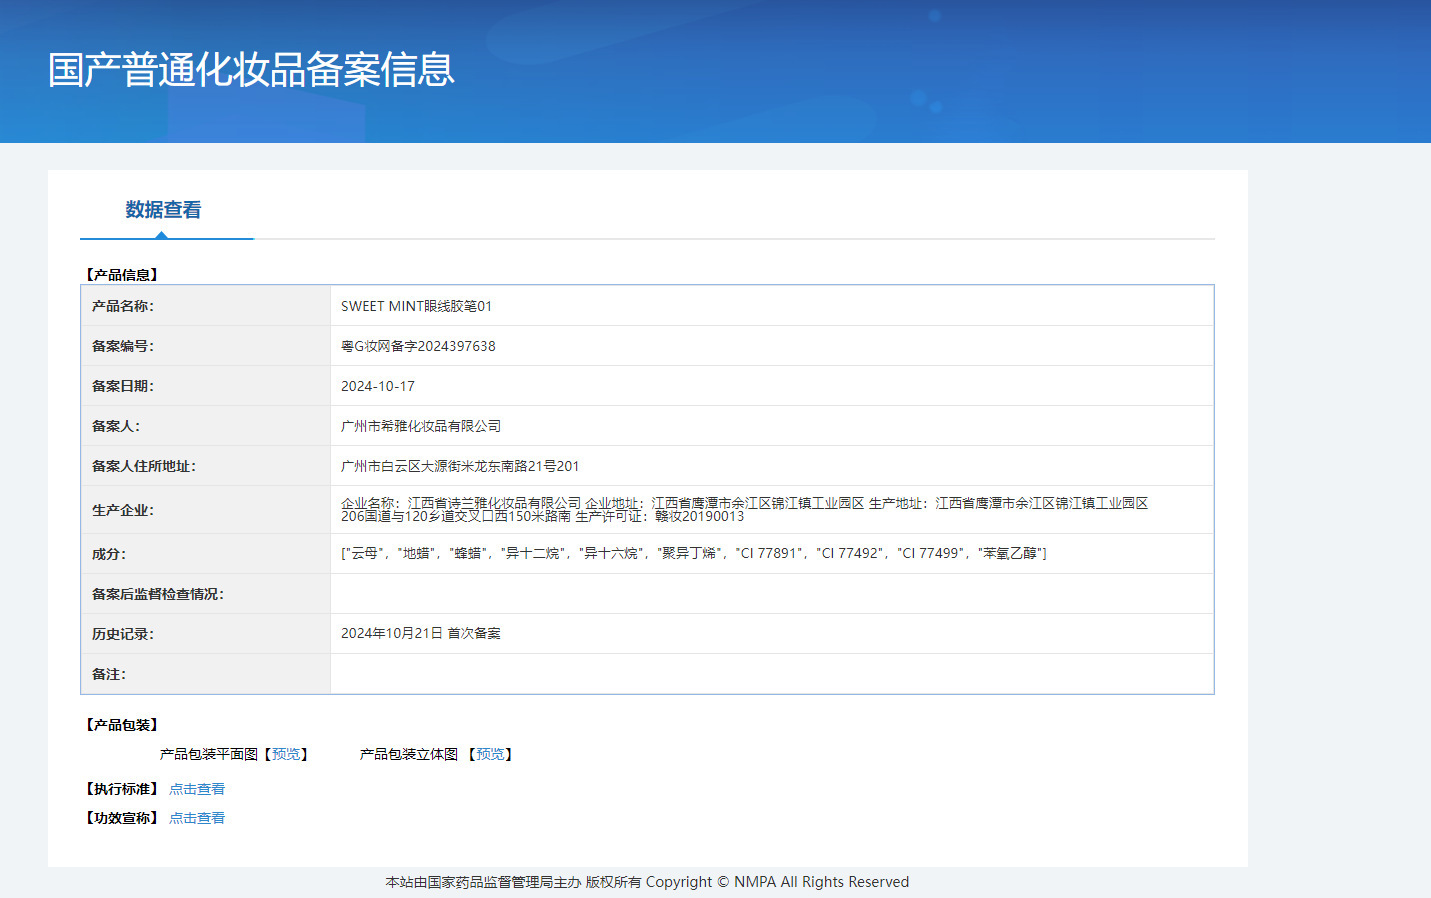Click the 【产品信息】 section heading
The image size is (1431, 898).
122,275
